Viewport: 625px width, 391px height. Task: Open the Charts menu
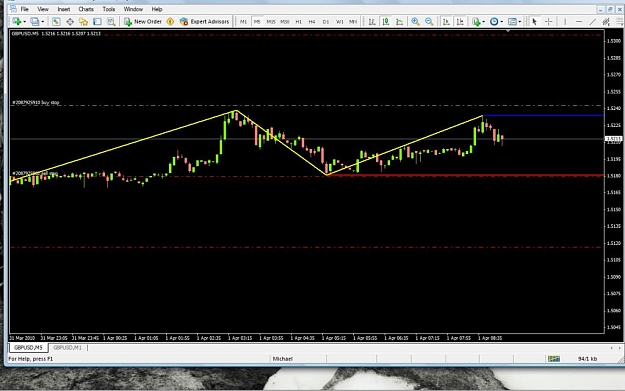[x=86, y=9]
